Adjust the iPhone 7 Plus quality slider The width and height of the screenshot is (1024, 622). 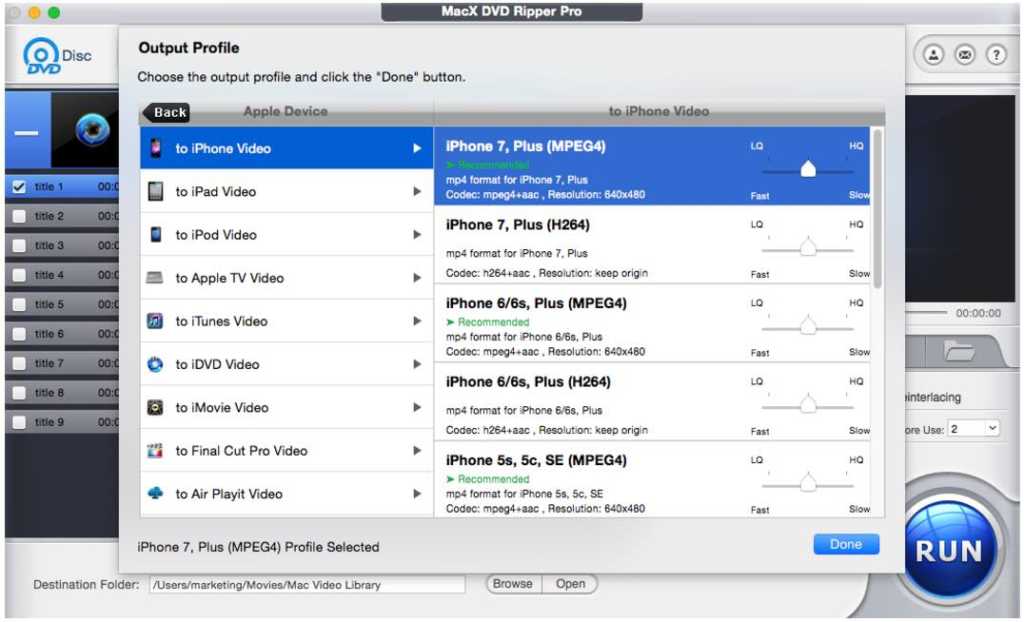click(x=806, y=169)
